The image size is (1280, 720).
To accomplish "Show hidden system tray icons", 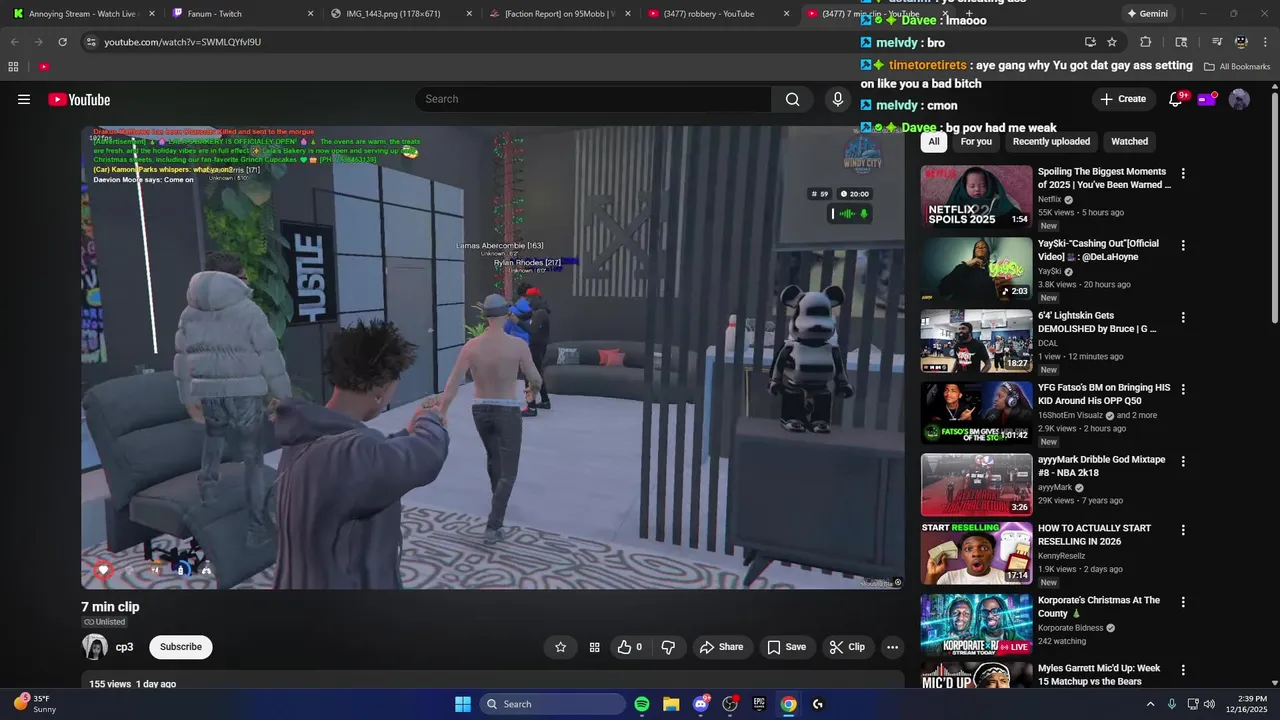I will pos(1150,704).
